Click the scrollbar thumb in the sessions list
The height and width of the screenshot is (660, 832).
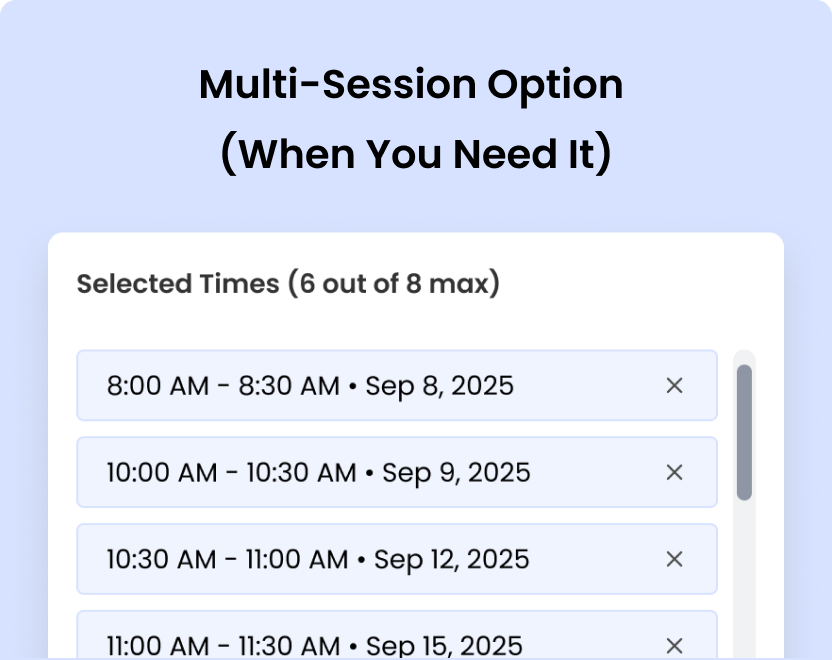point(744,430)
